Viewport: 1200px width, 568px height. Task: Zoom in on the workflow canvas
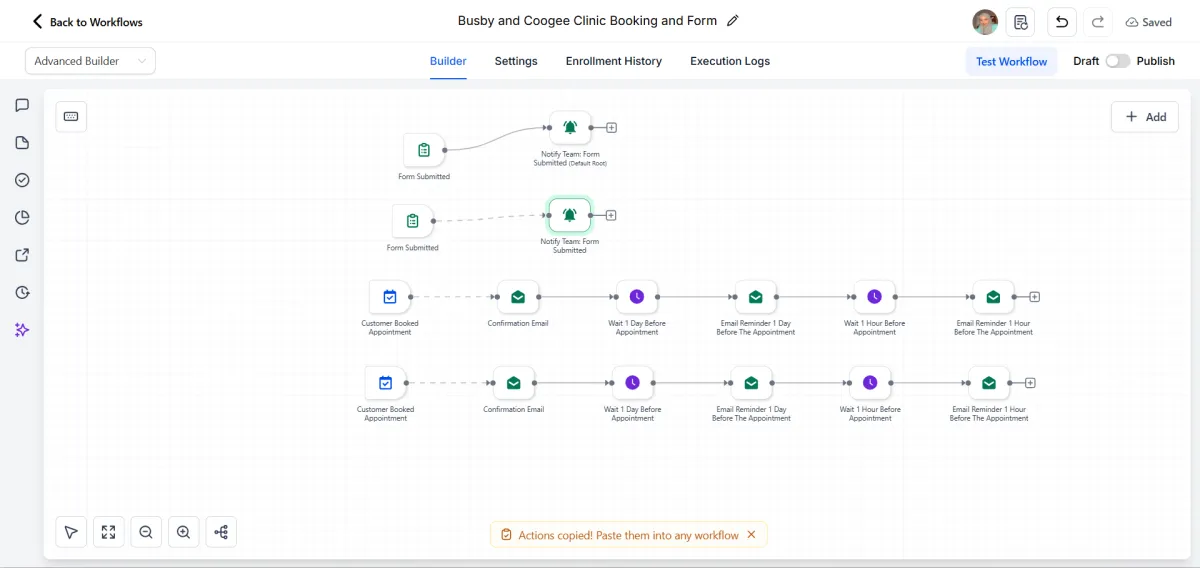183,532
